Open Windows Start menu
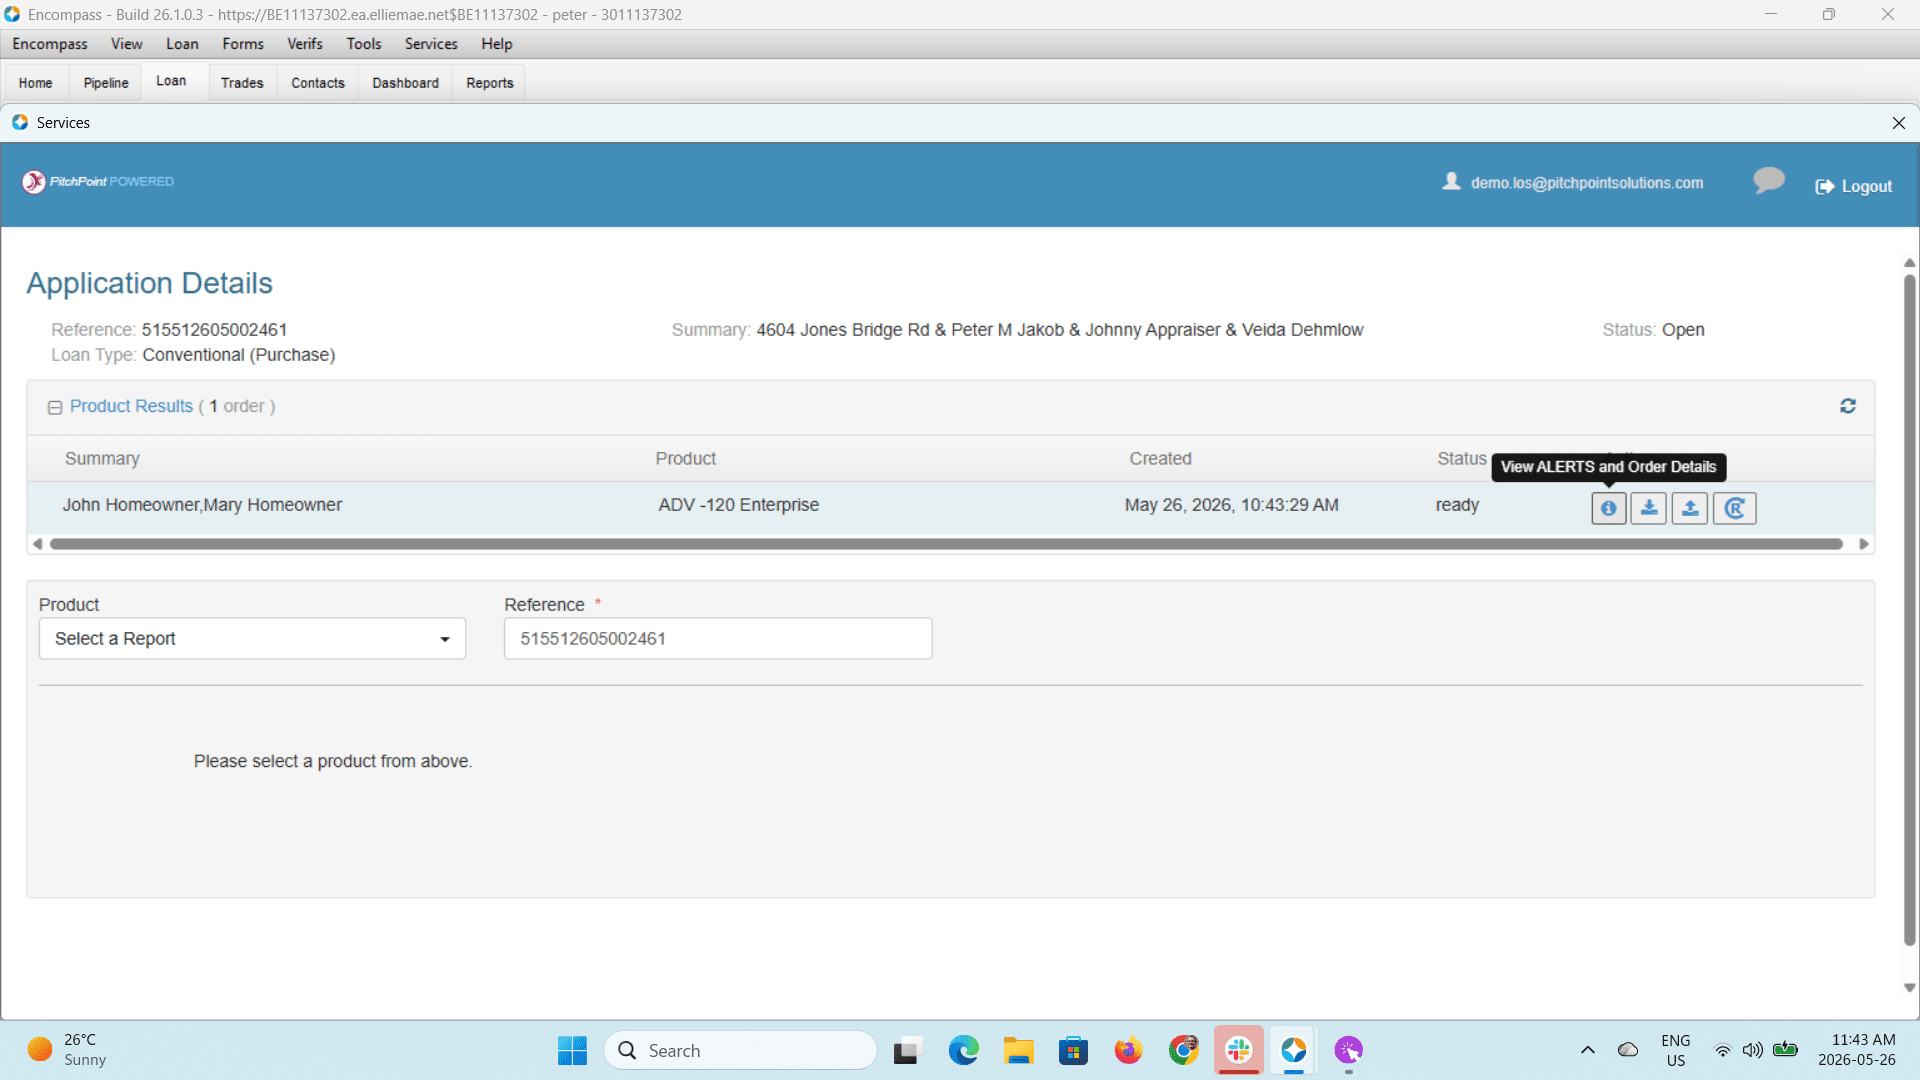 [x=572, y=1050]
